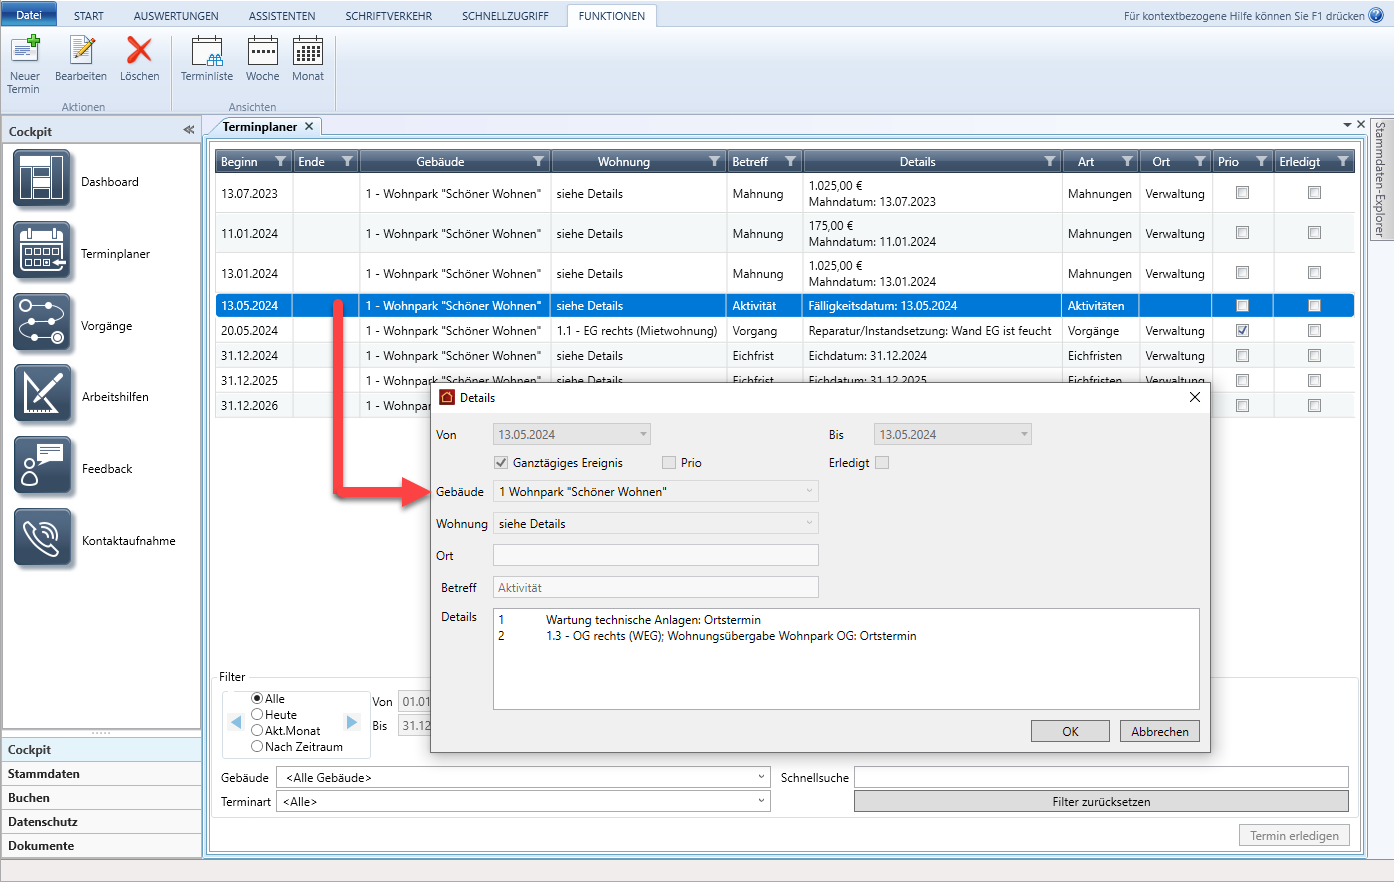Open the SCHRIFTVERKEHR ribbon tab
This screenshot has width=1394, height=882.
point(388,16)
